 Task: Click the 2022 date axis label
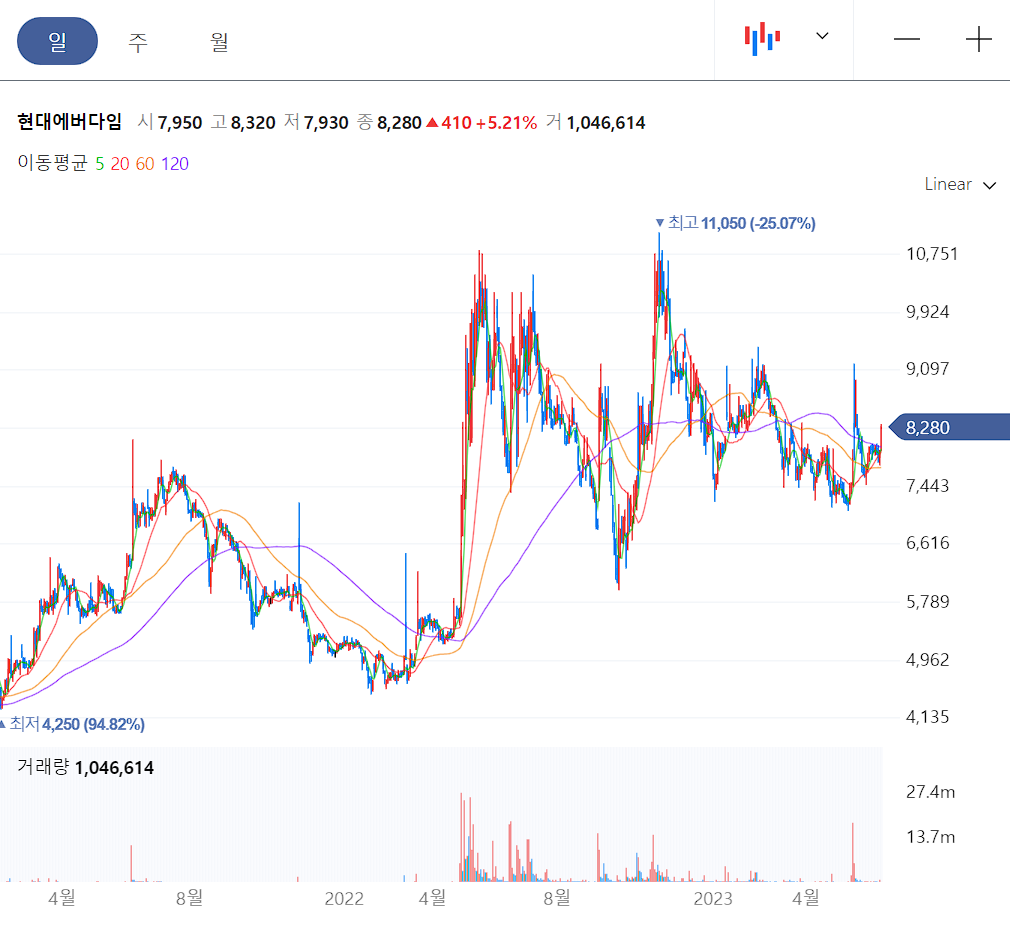(344, 899)
